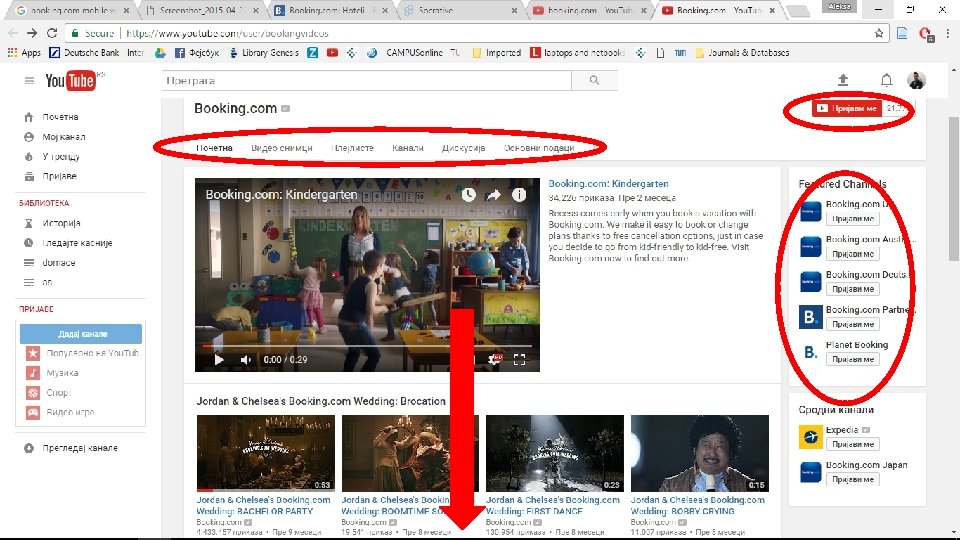This screenshot has height=540, width=960.
Task: Select the Канали channel tab
Action: [x=408, y=148]
